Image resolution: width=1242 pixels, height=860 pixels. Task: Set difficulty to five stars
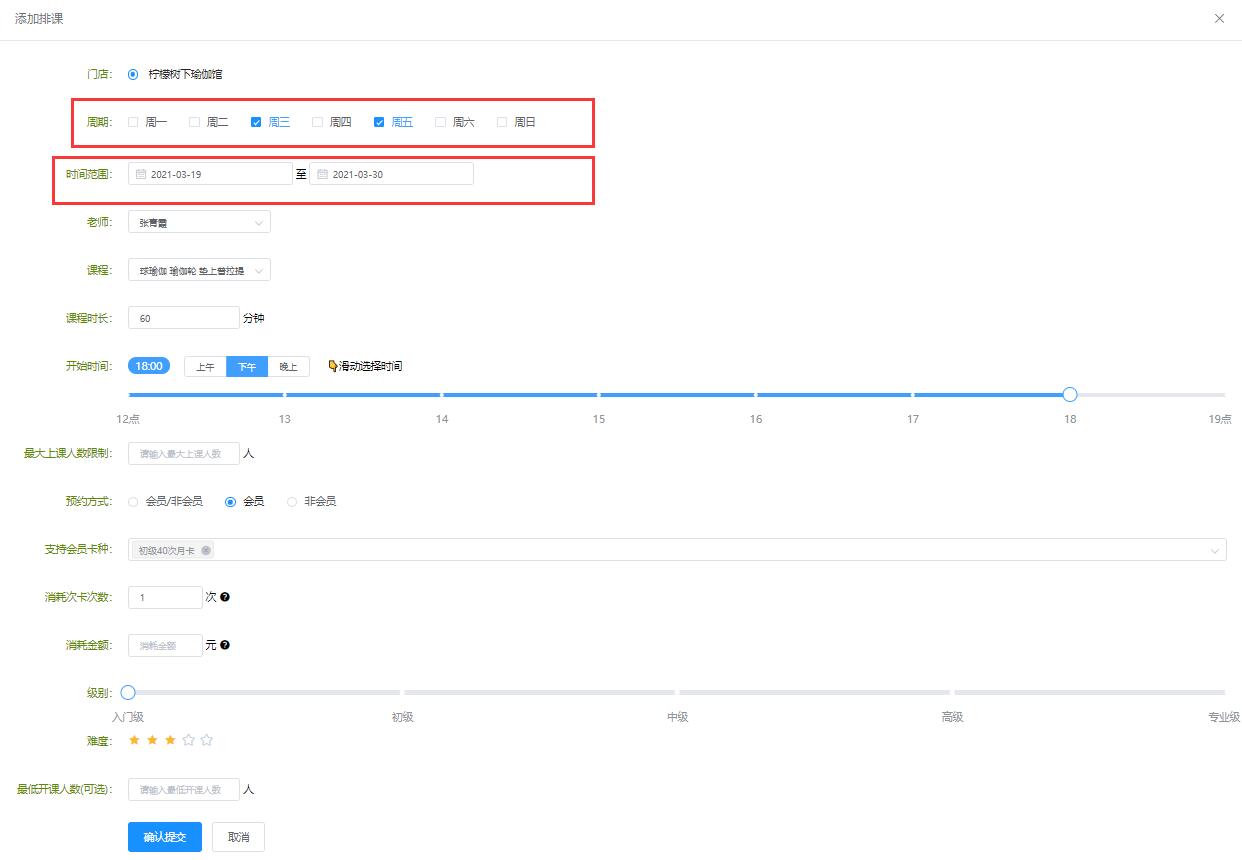coord(207,740)
